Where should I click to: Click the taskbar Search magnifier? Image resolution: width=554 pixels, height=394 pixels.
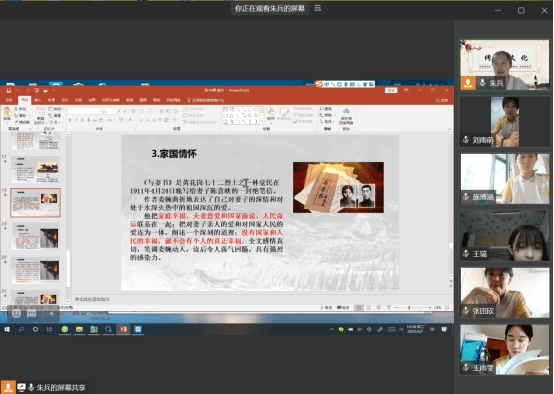[x=21, y=329]
